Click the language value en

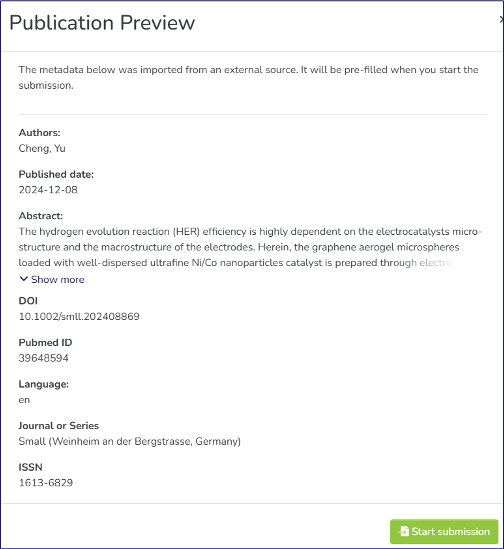click(x=24, y=400)
